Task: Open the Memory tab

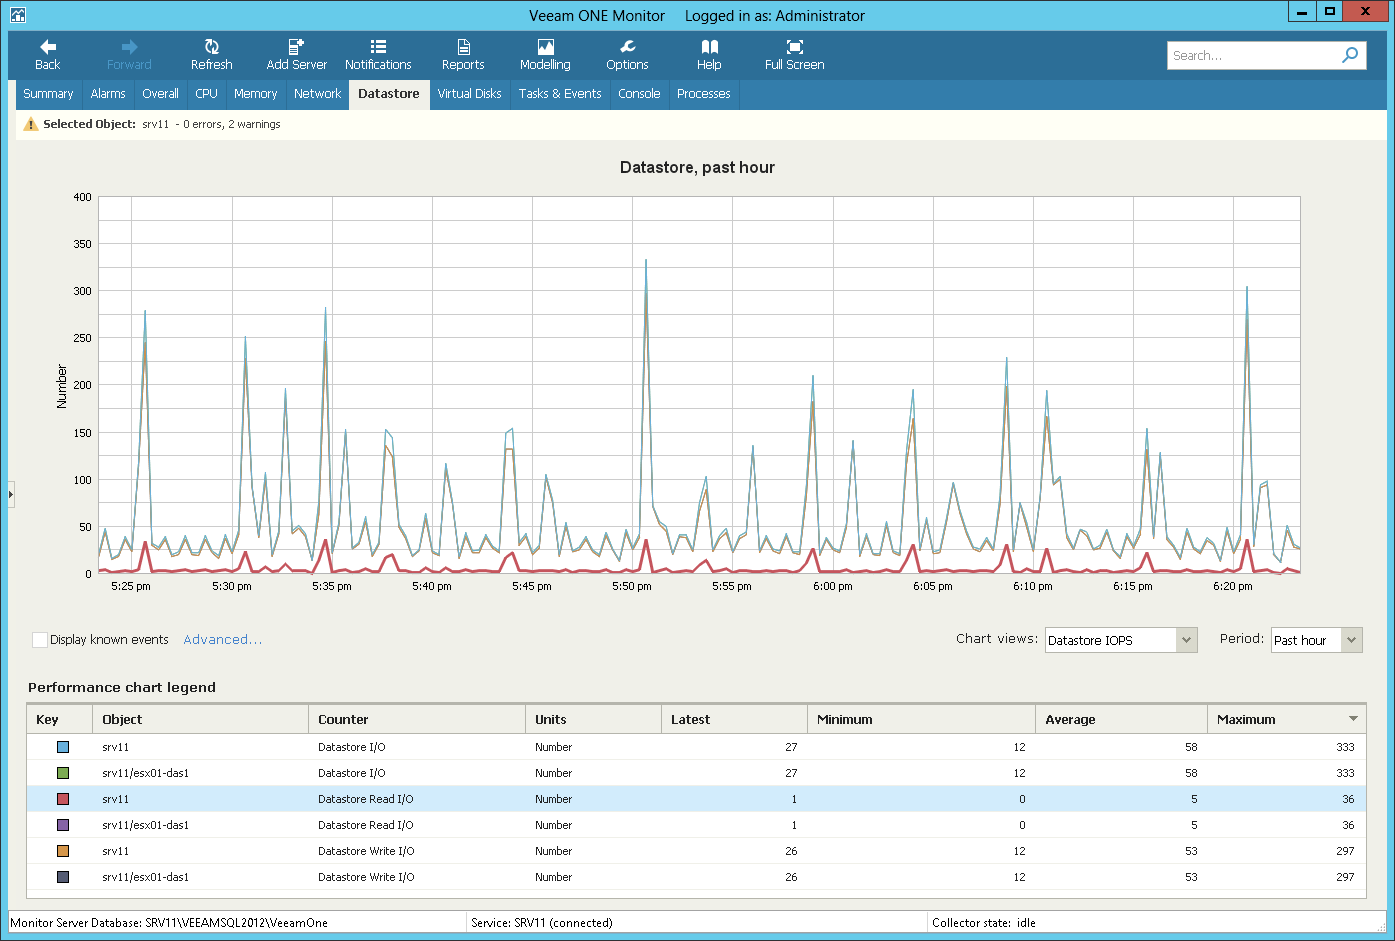Action: pos(255,94)
